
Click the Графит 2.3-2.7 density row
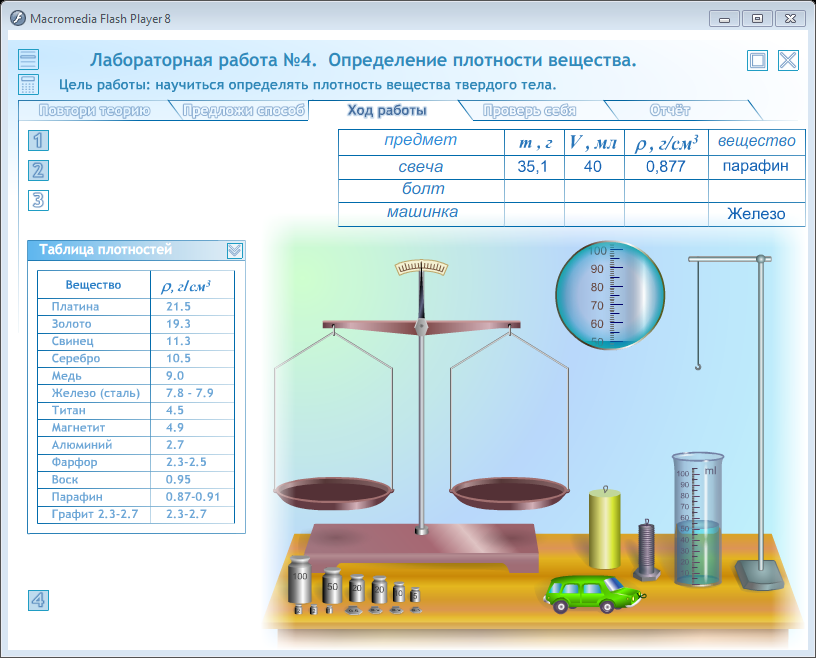[x=136, y=514]
